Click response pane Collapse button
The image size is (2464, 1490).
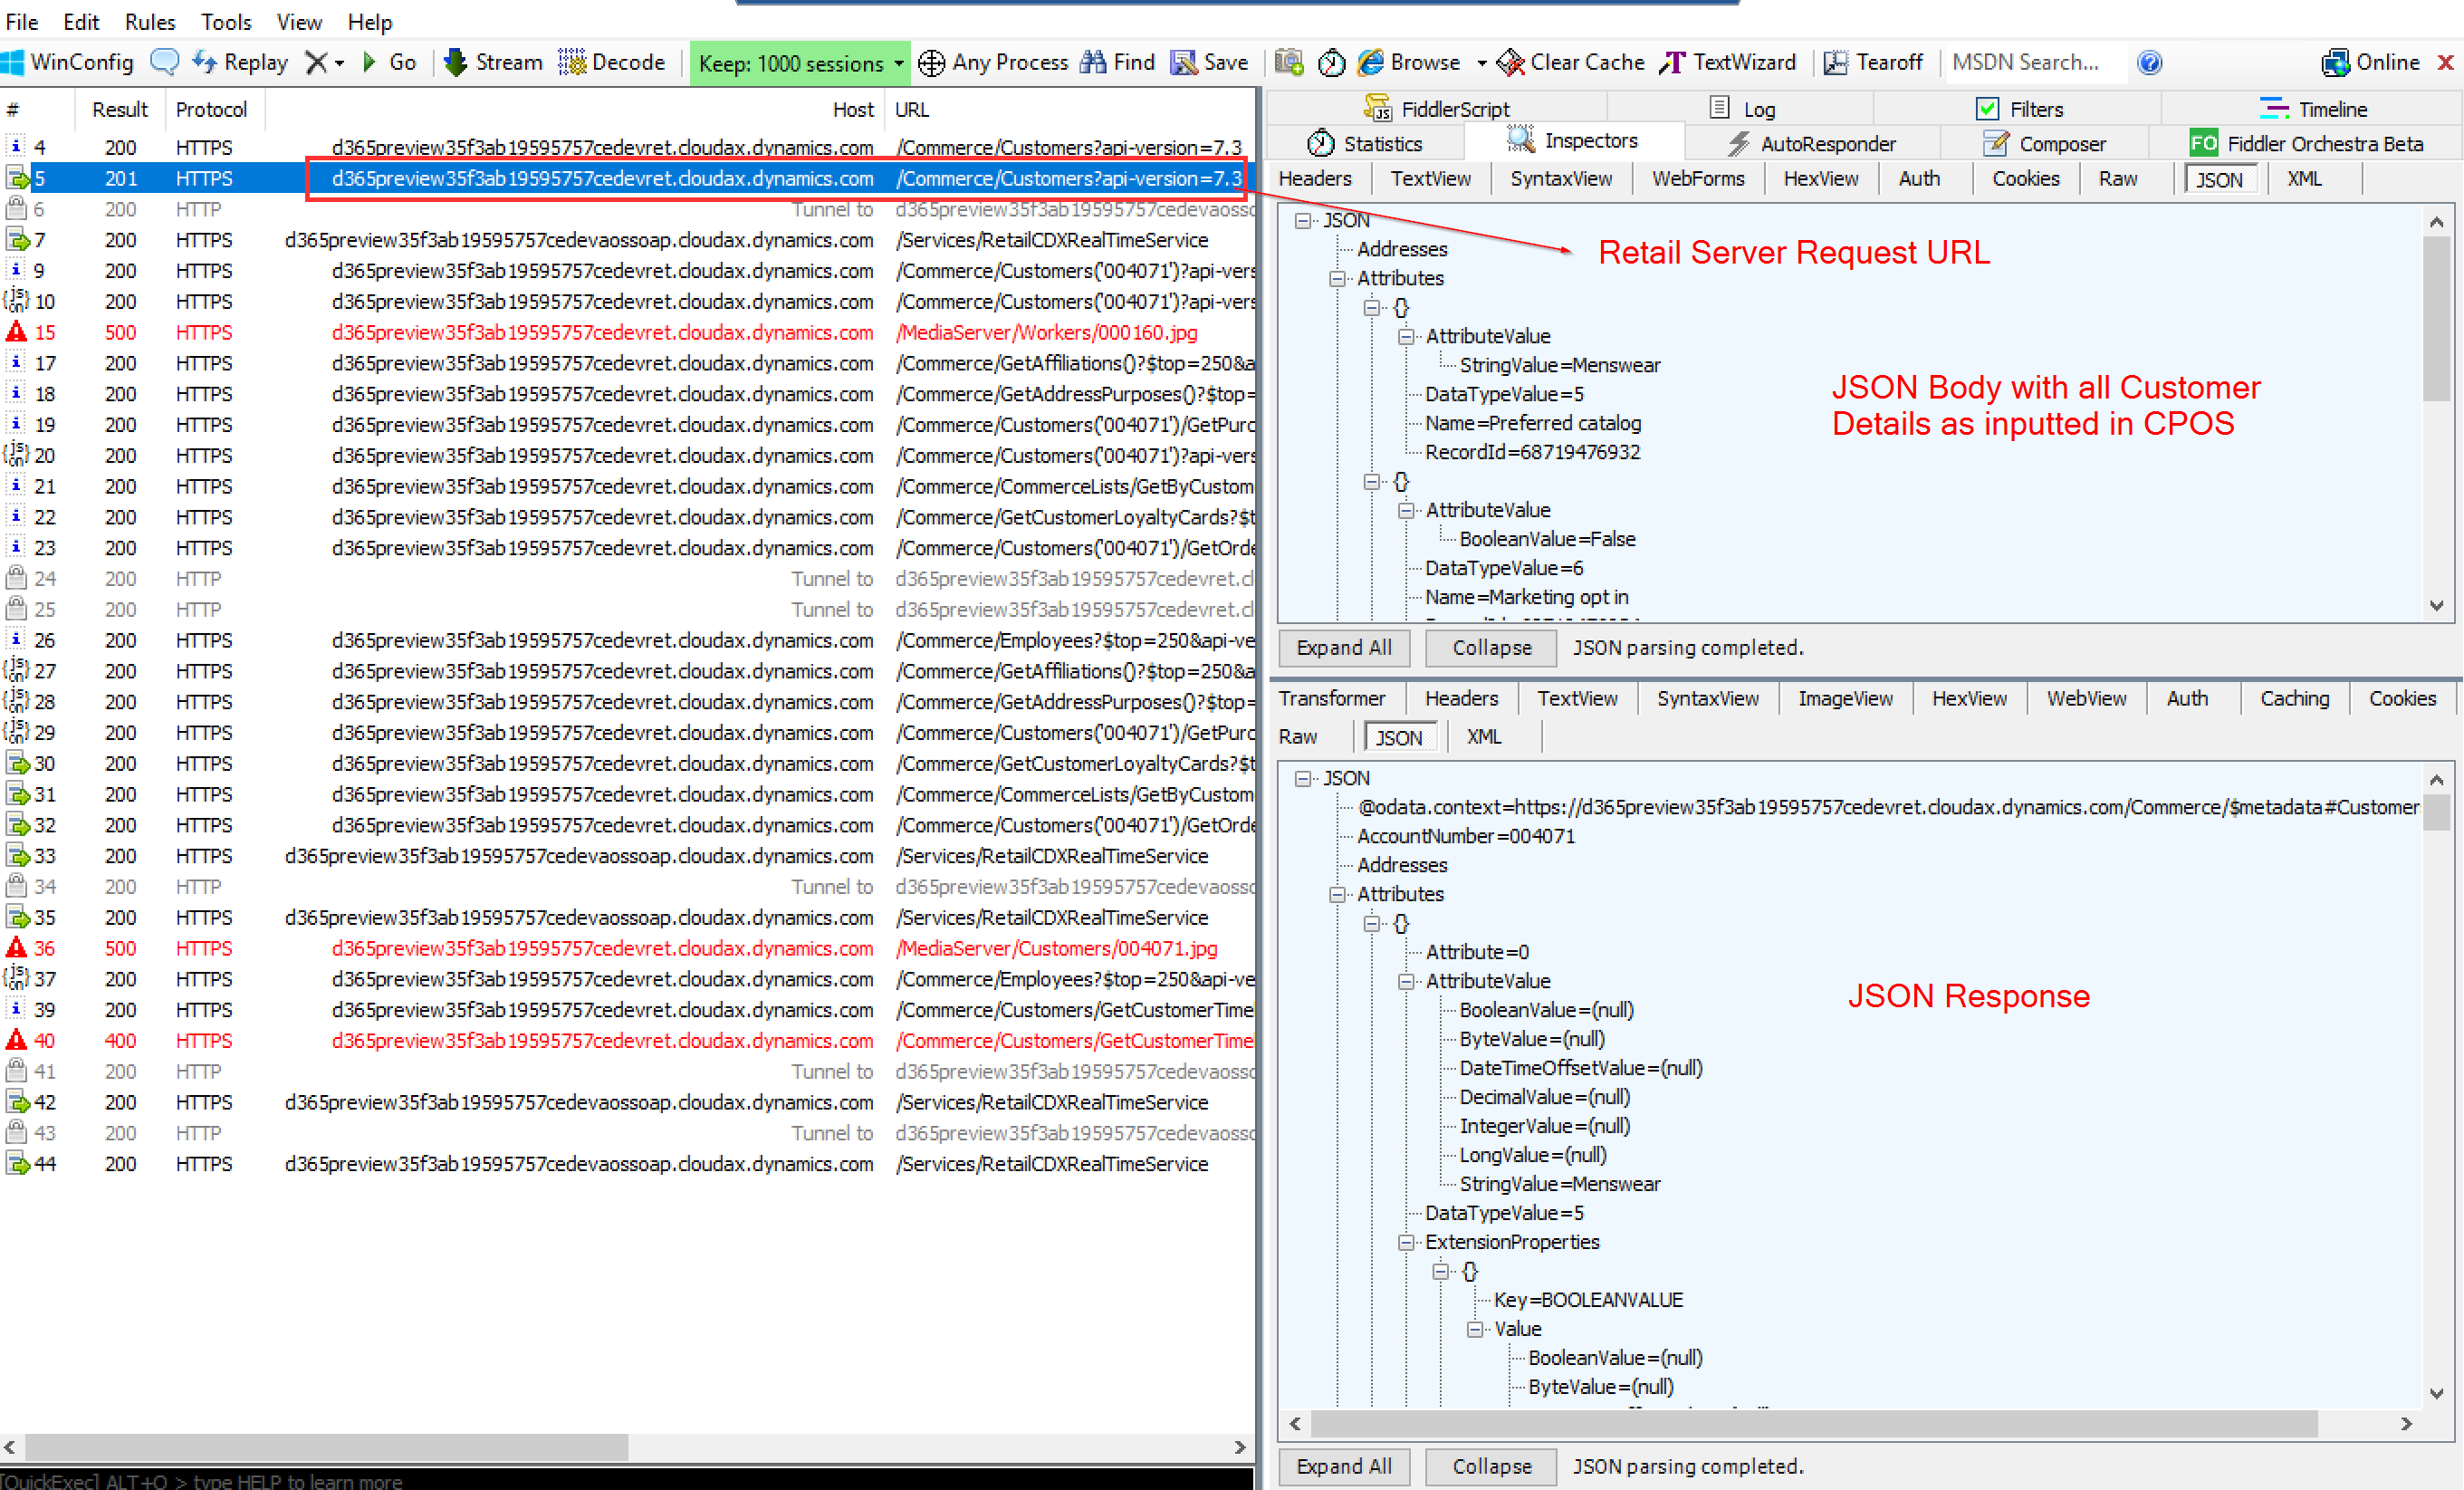1491,1466
